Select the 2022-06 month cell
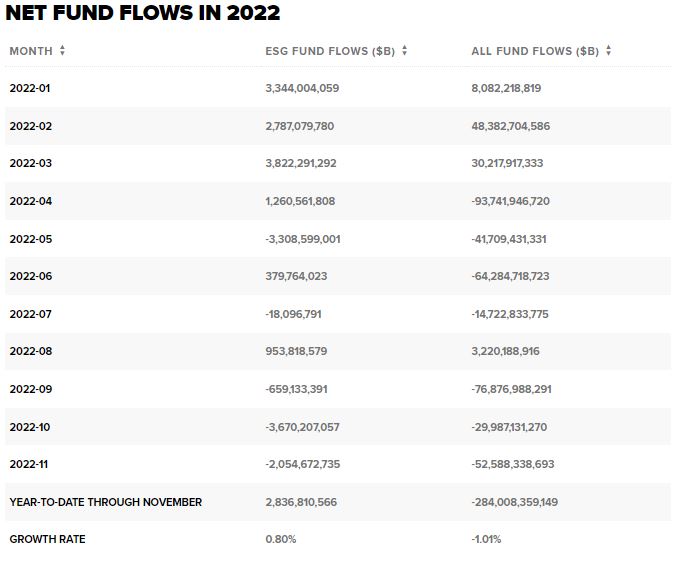675x570 pixels. tap(30, 276)
